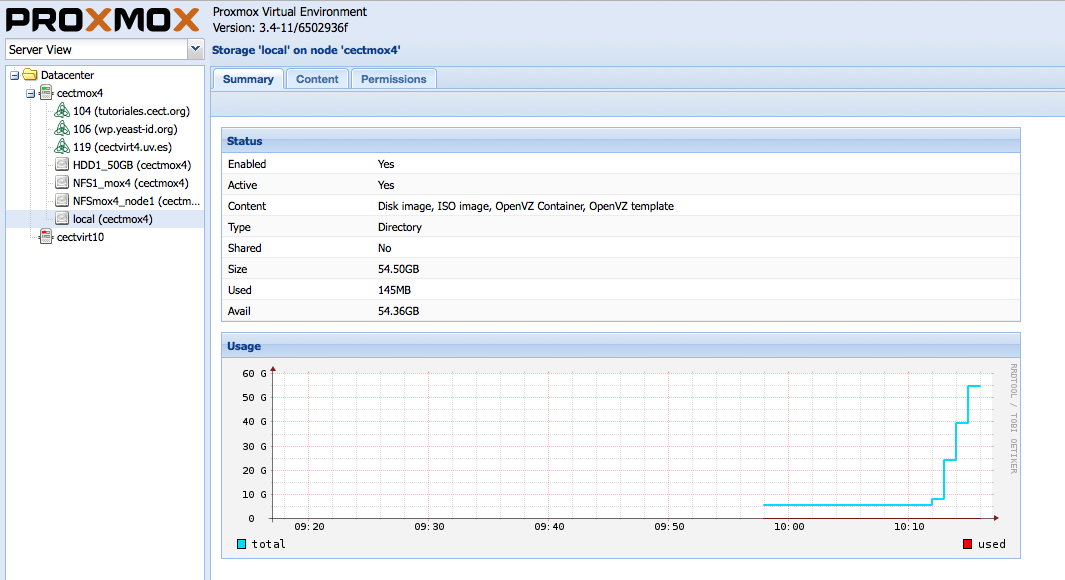Open container 119 (cectvirt4.uv.es)

[x=122, y=147]
